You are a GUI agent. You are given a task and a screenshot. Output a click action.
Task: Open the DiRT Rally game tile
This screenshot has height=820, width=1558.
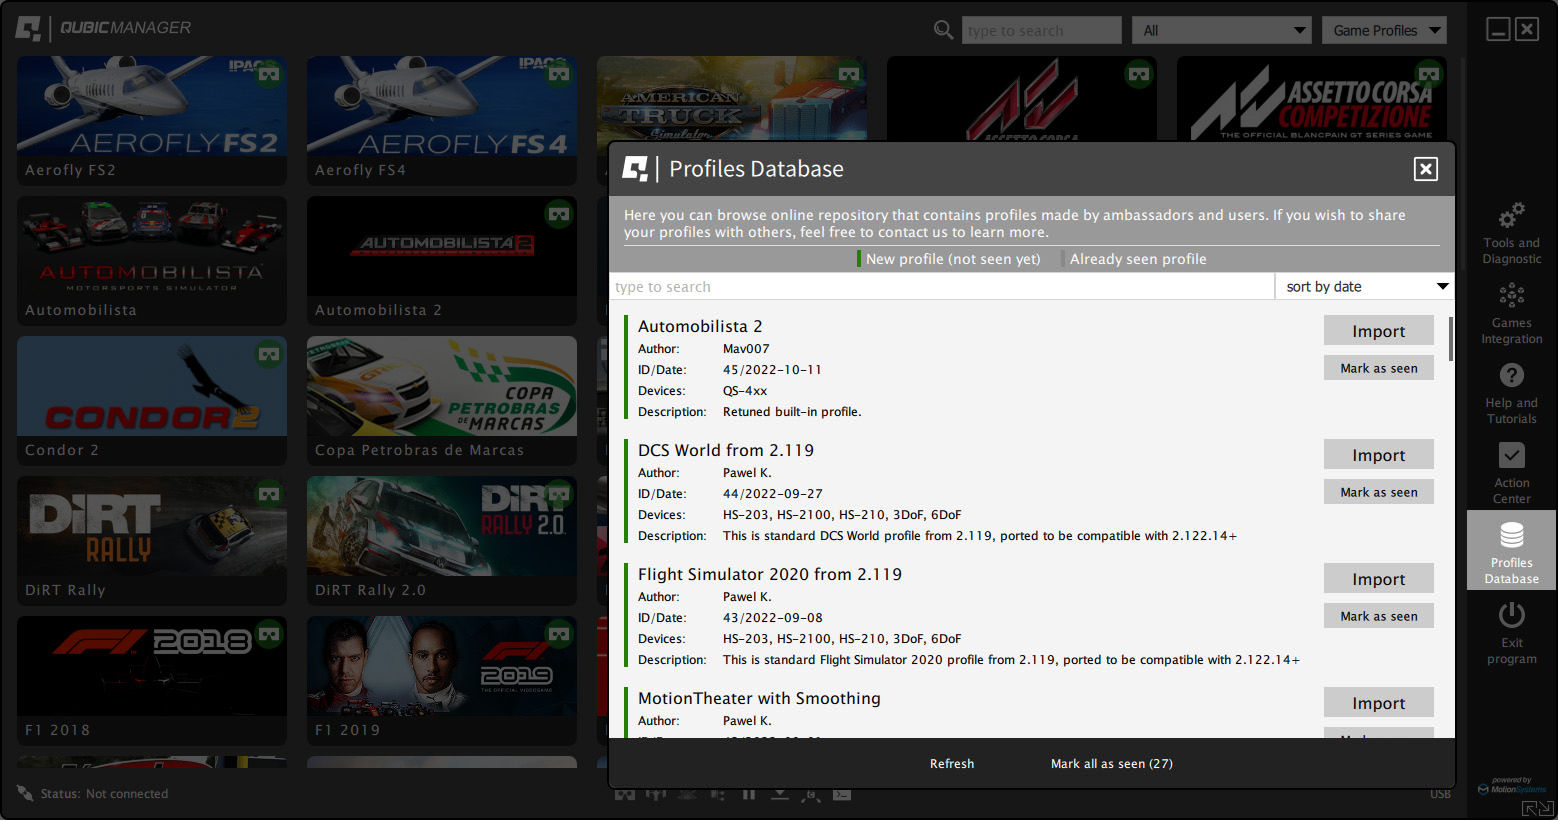pyautogui.click(x=152, y=540)
